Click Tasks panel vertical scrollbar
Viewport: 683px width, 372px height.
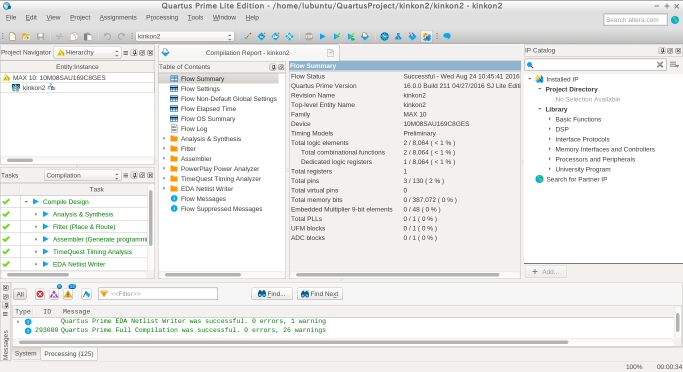point(151,218)
